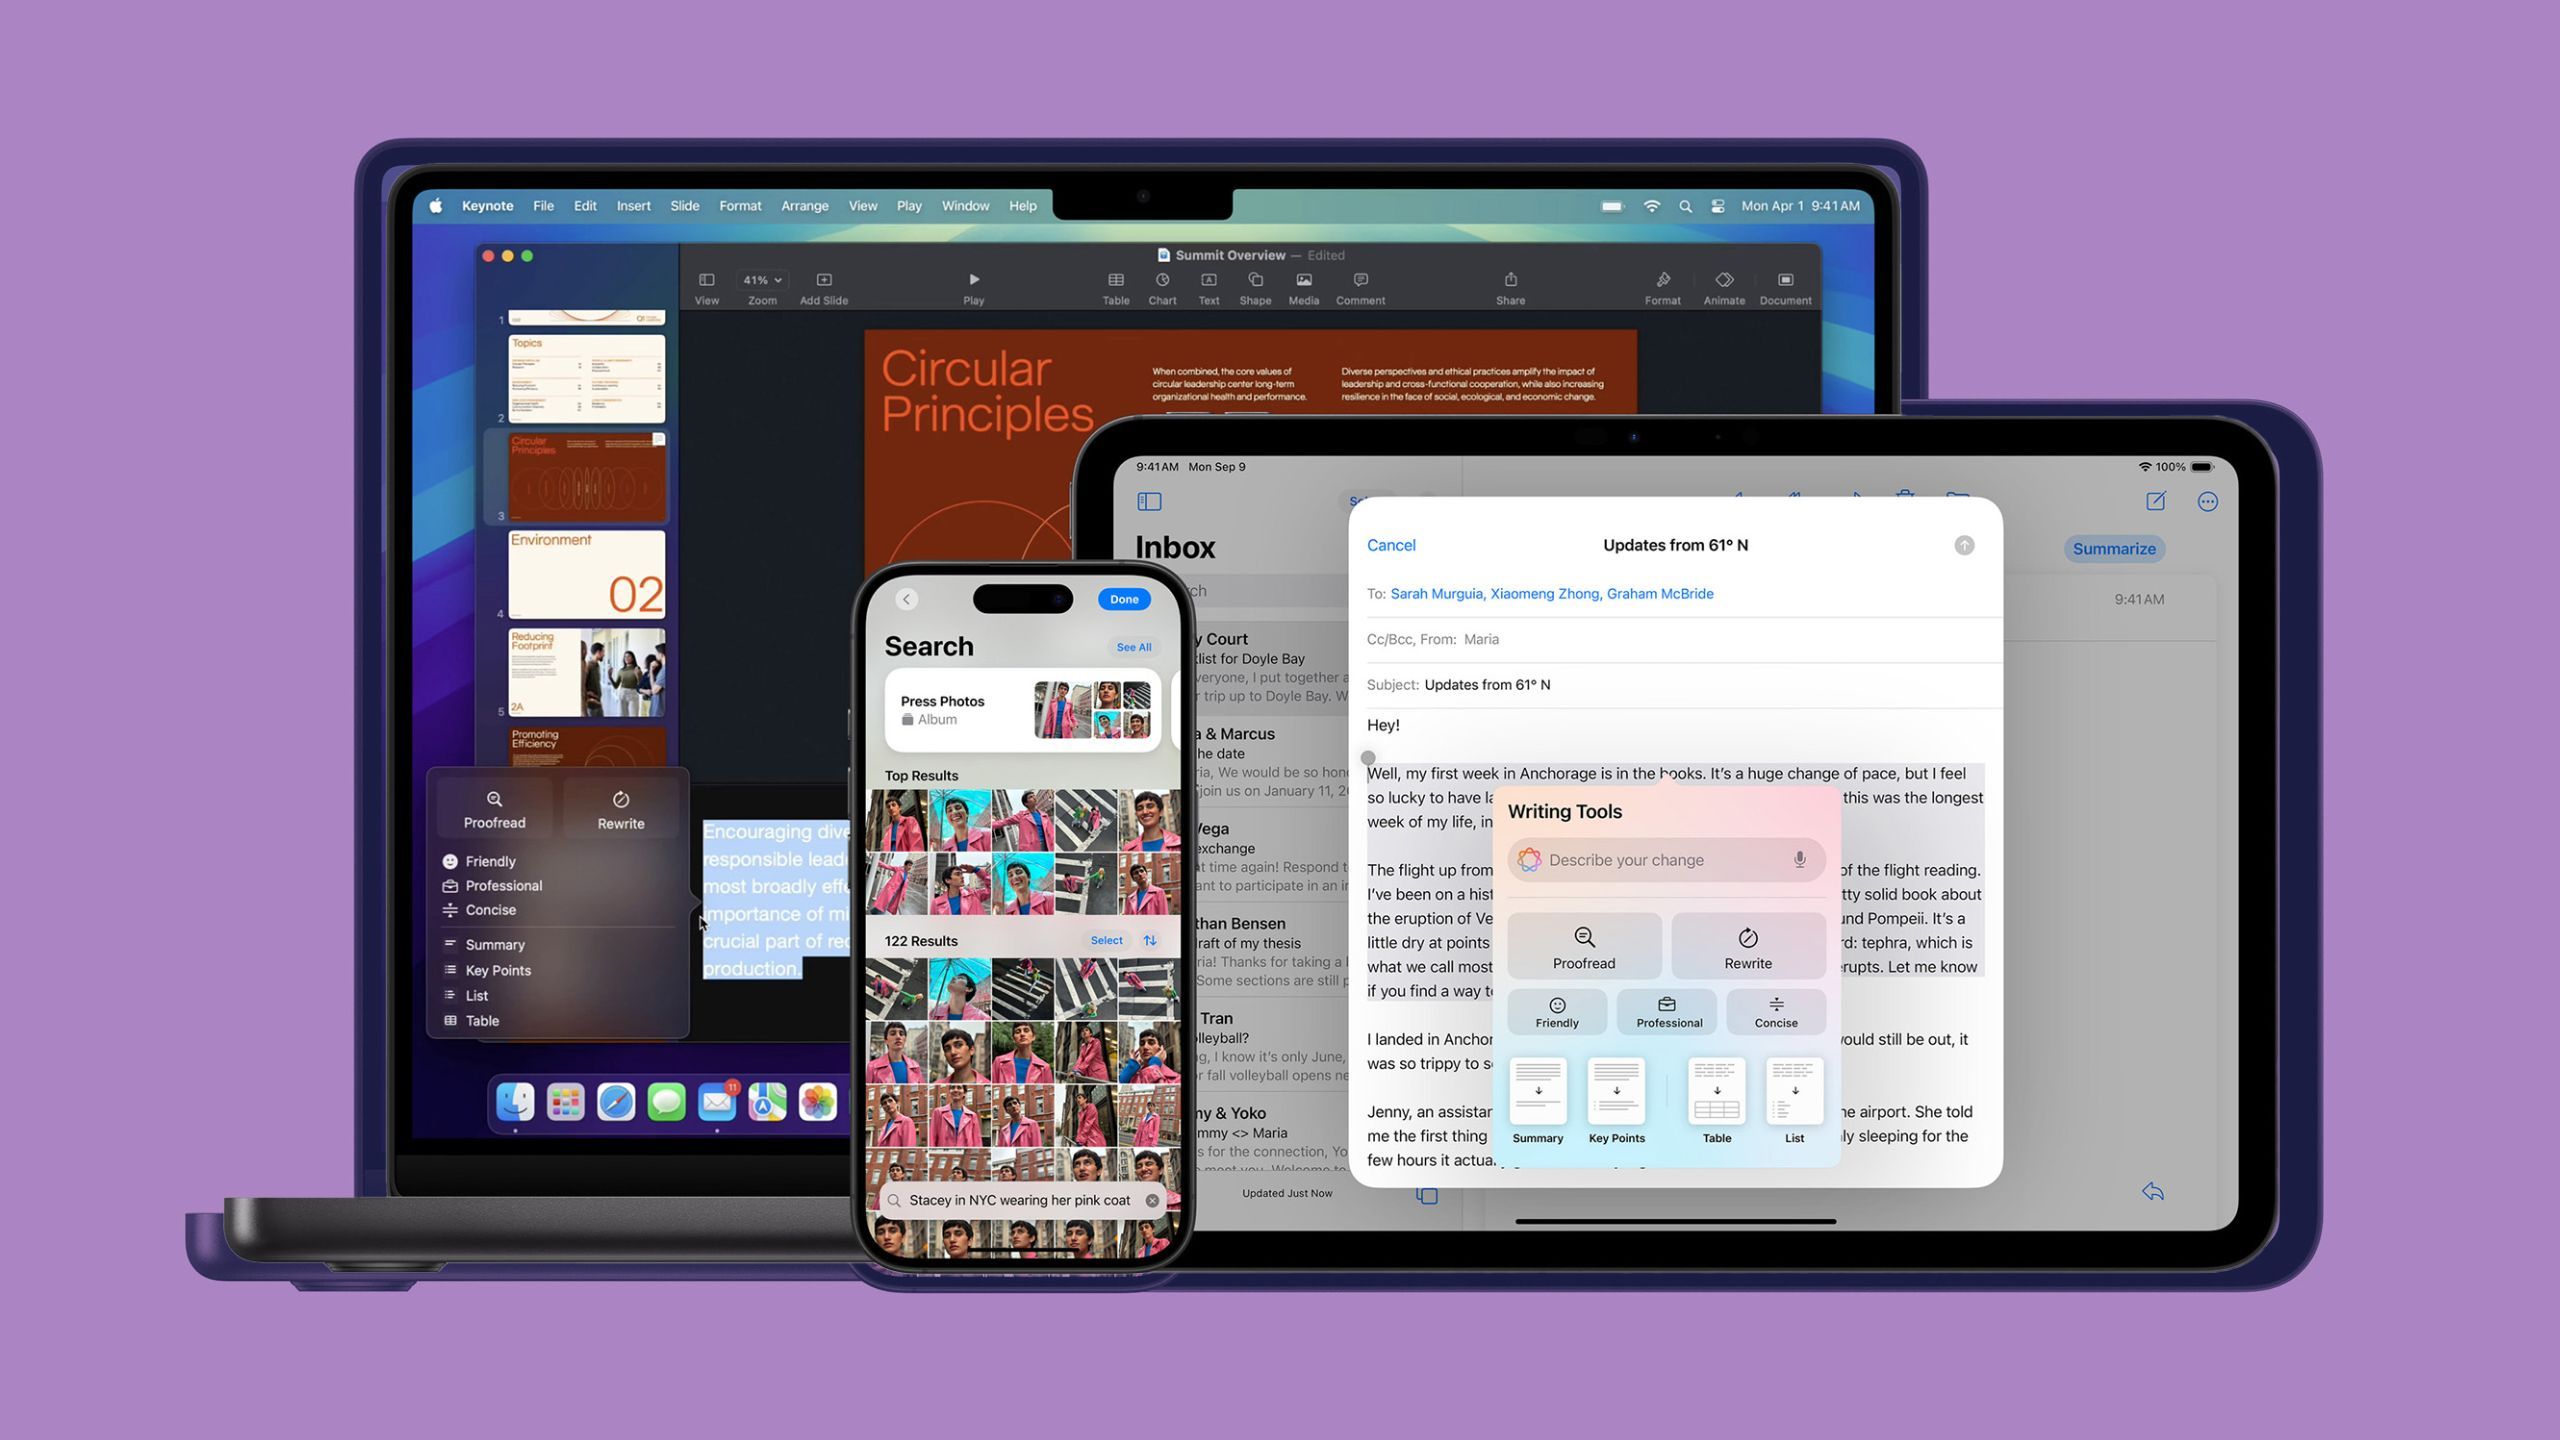Click the Arrange menu in Keynote menu bar
This screenshot has width=2560, height=1440.
point(804,206)
